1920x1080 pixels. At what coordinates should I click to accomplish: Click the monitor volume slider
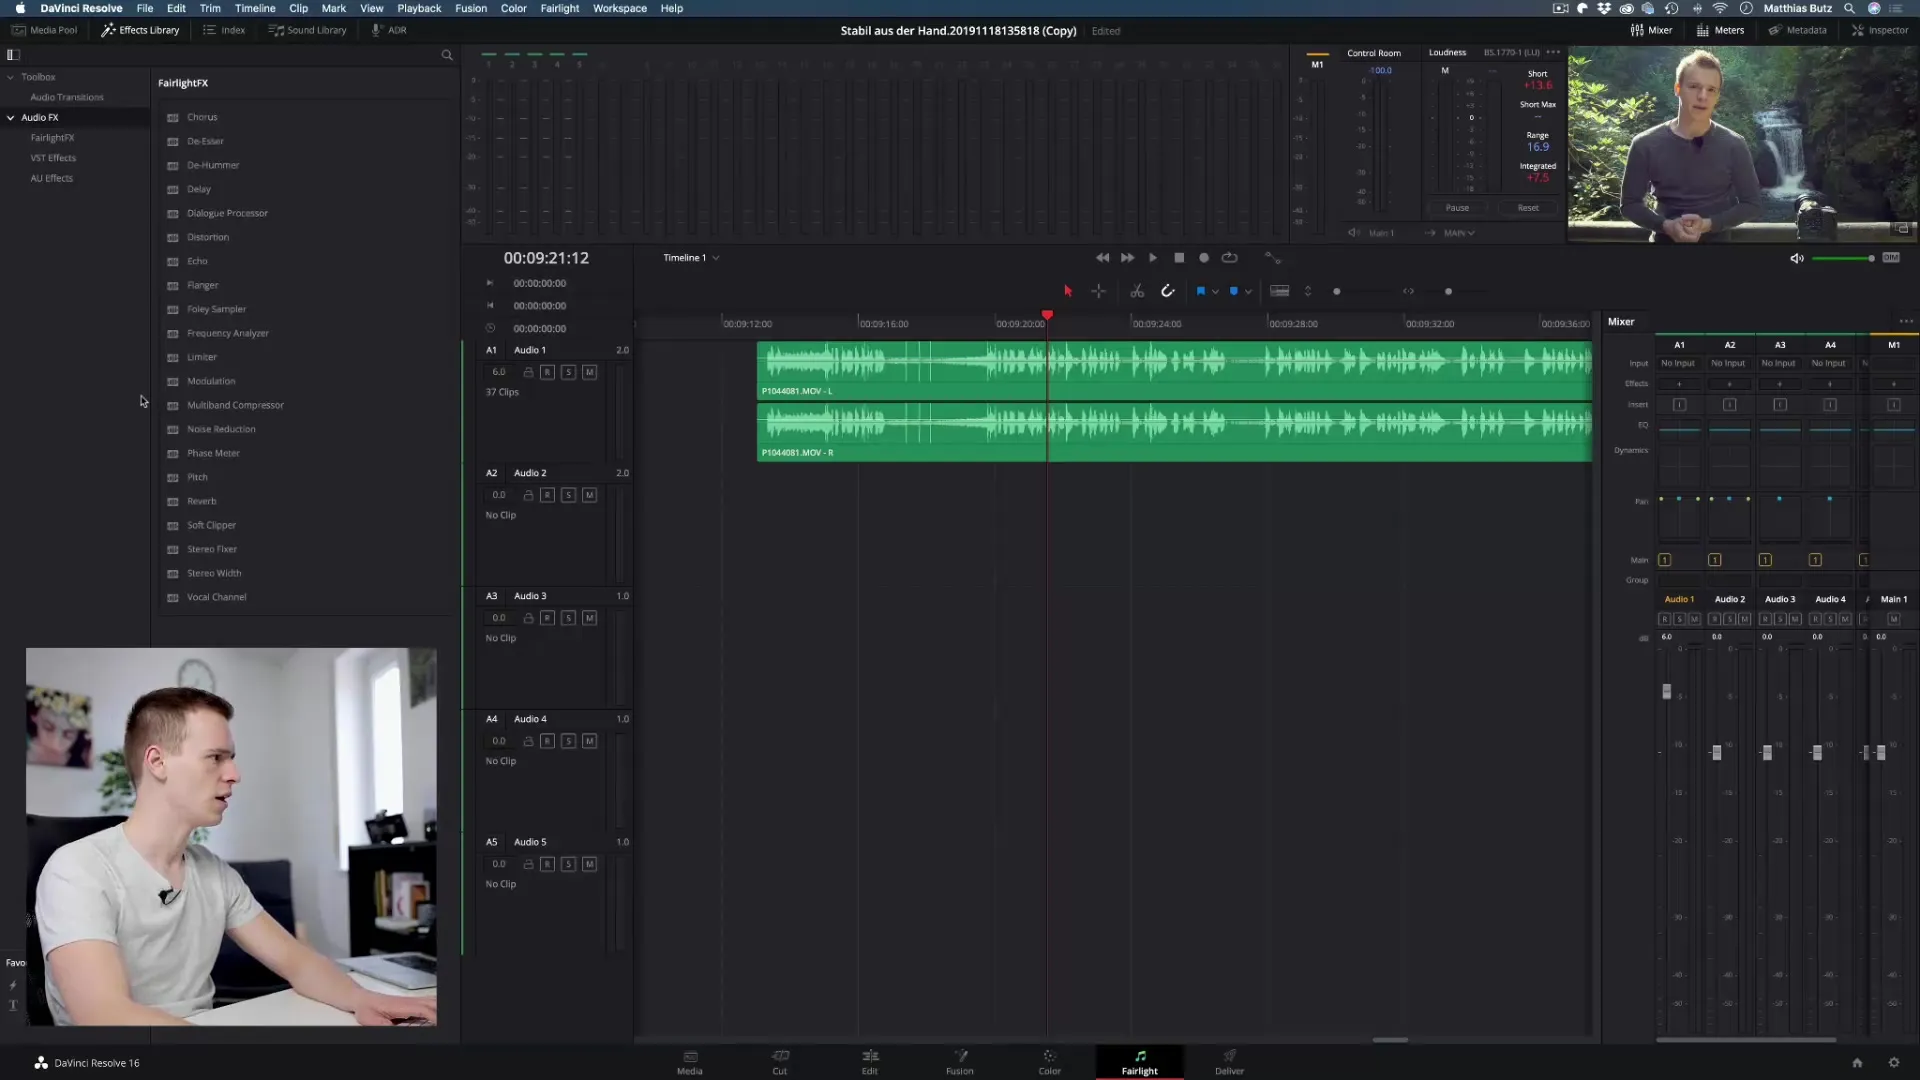(x=1843, y=259)
